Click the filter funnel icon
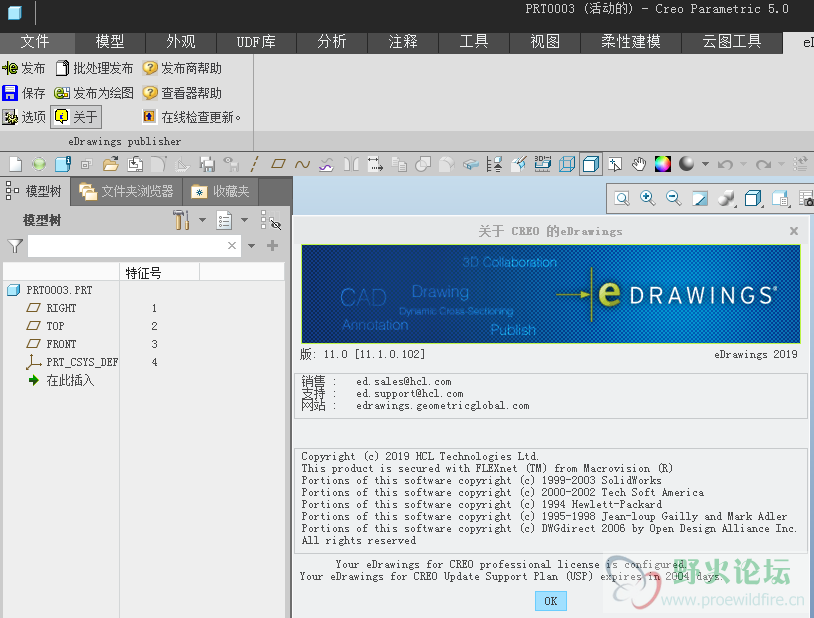The width and height of the screenshot is (814, 618). pos(15,246)
